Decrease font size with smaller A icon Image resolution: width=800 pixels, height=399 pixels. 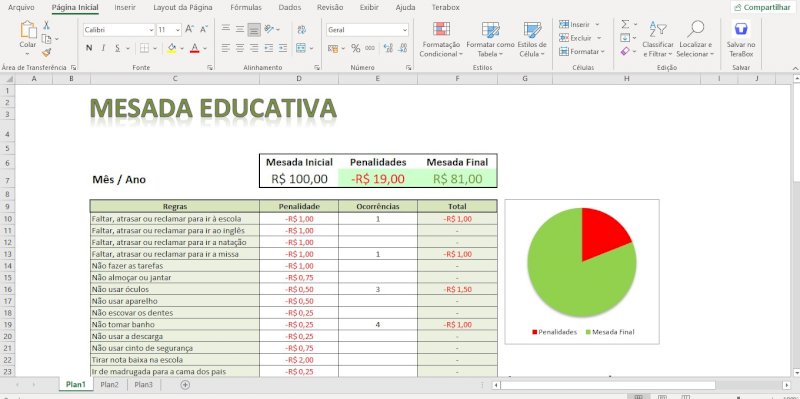[204, 30]
